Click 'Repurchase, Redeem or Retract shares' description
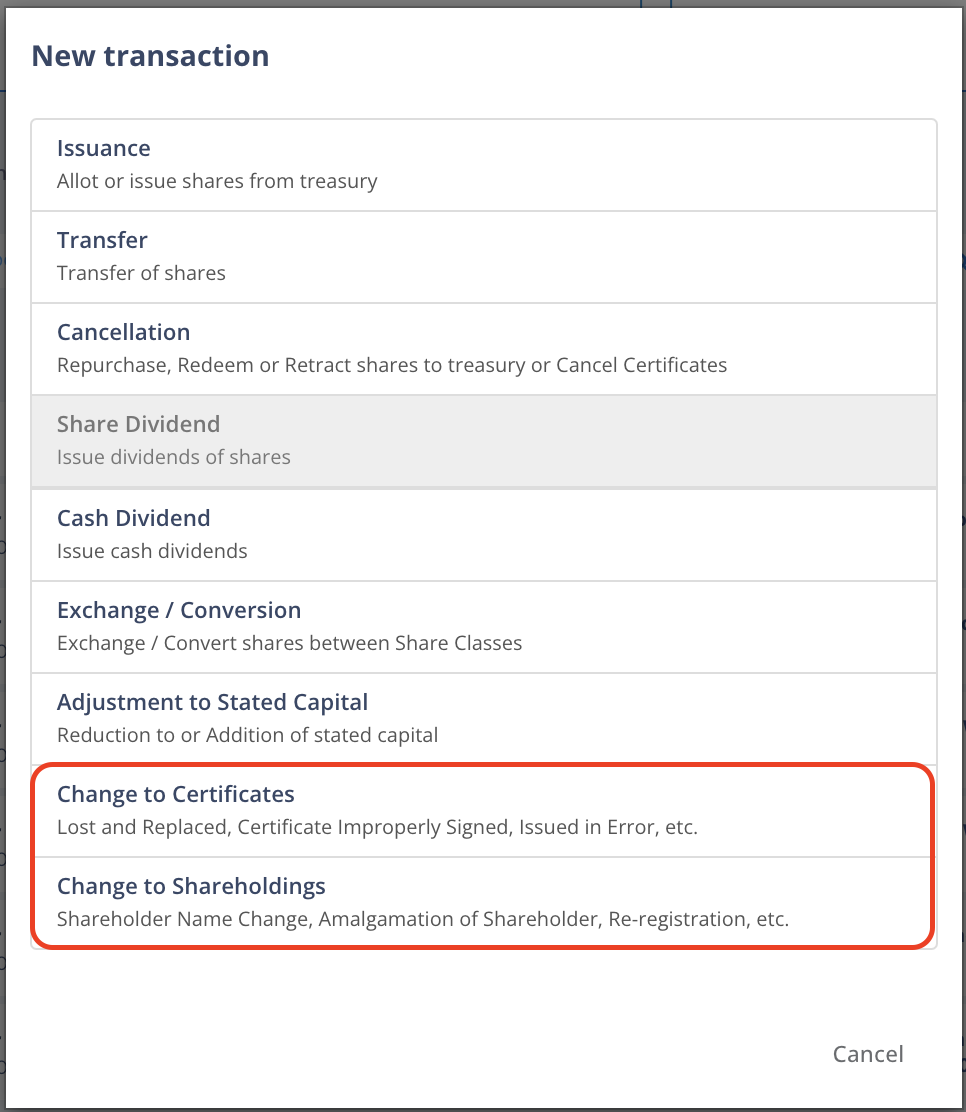The width and height of the screenshot is (966, 1112). point(391,366)
